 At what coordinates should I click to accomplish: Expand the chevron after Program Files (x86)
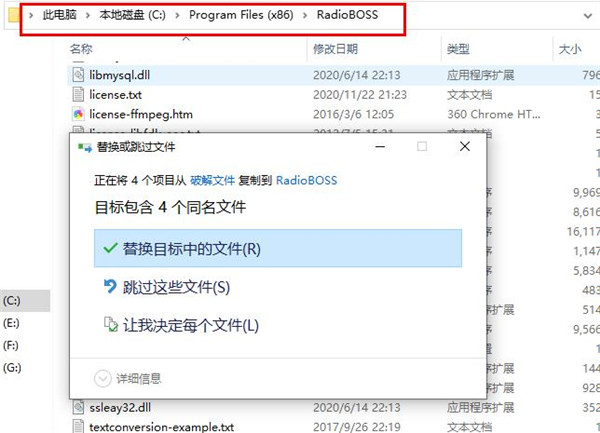pos(305,15)
